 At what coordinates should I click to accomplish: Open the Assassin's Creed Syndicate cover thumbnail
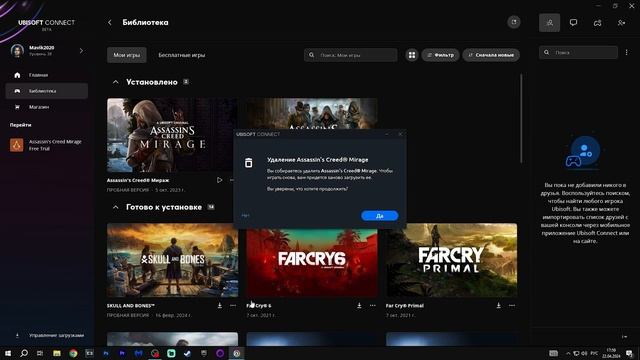point(312,113)
